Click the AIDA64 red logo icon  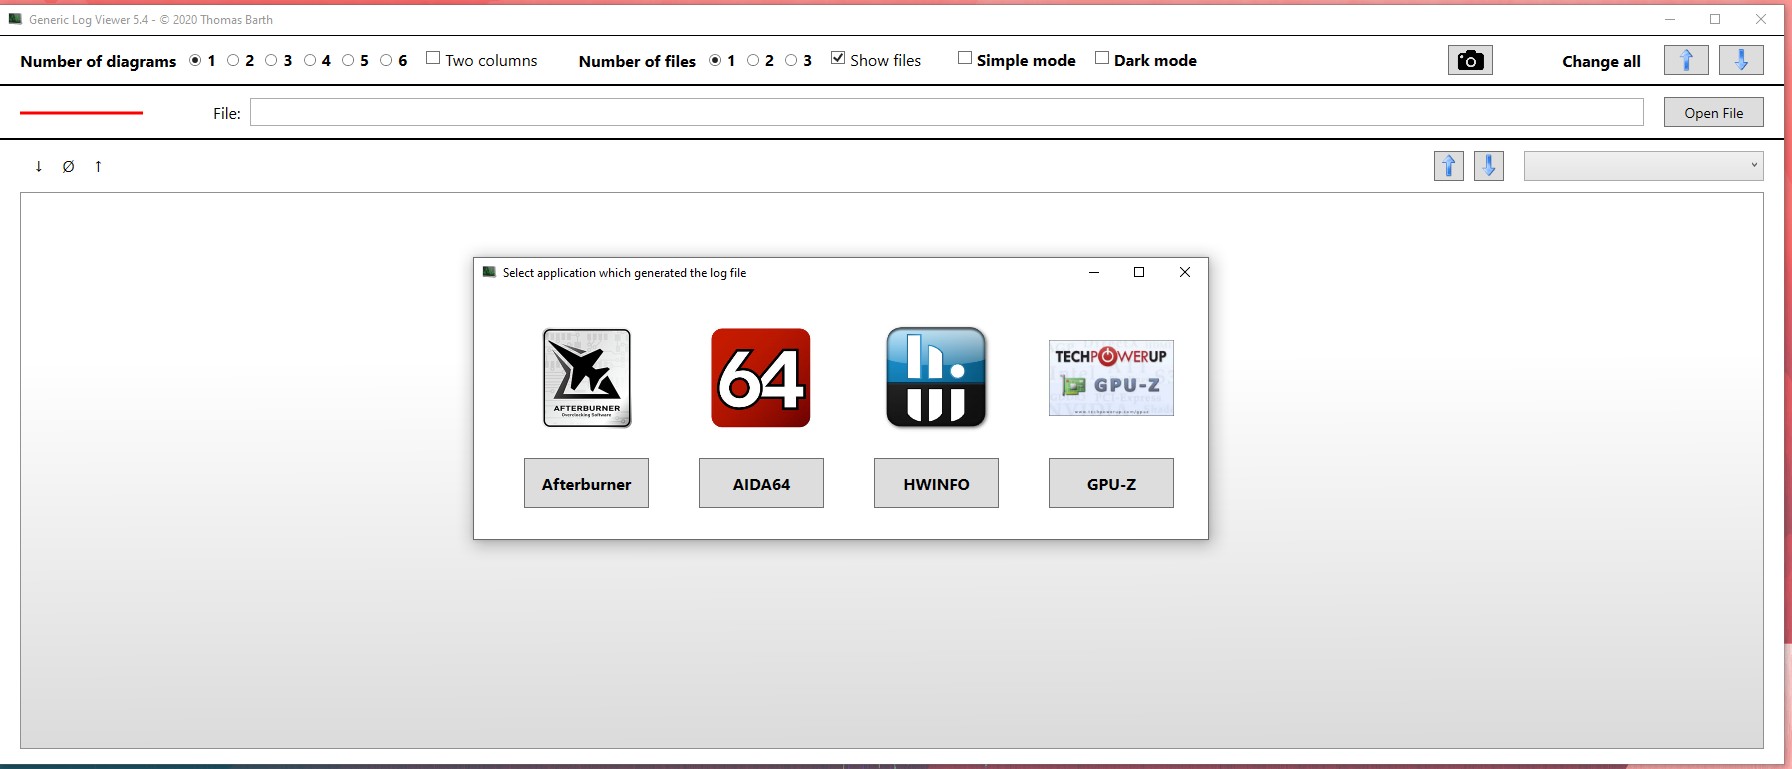tap(761, 378)
